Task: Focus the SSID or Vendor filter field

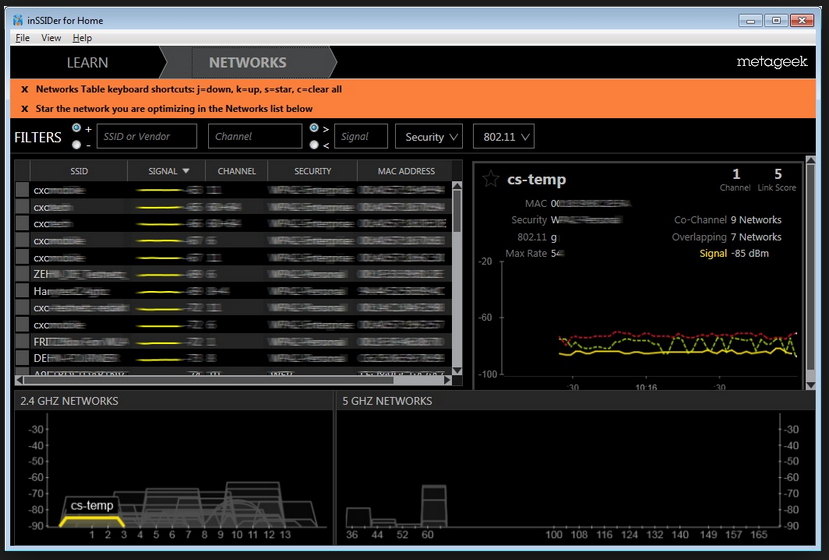Action: (147, 136)
